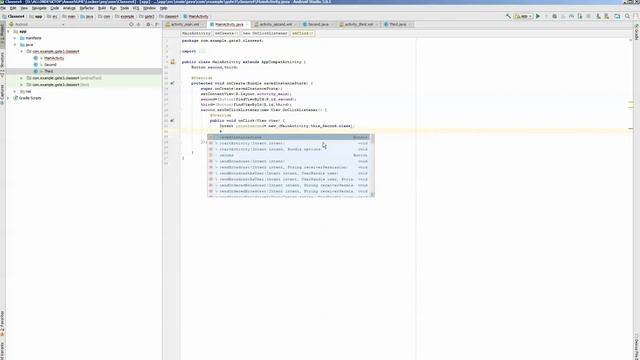Click onClick() editor breadcrumb
This screenshot has height=360, width=640.
(302, 33)
